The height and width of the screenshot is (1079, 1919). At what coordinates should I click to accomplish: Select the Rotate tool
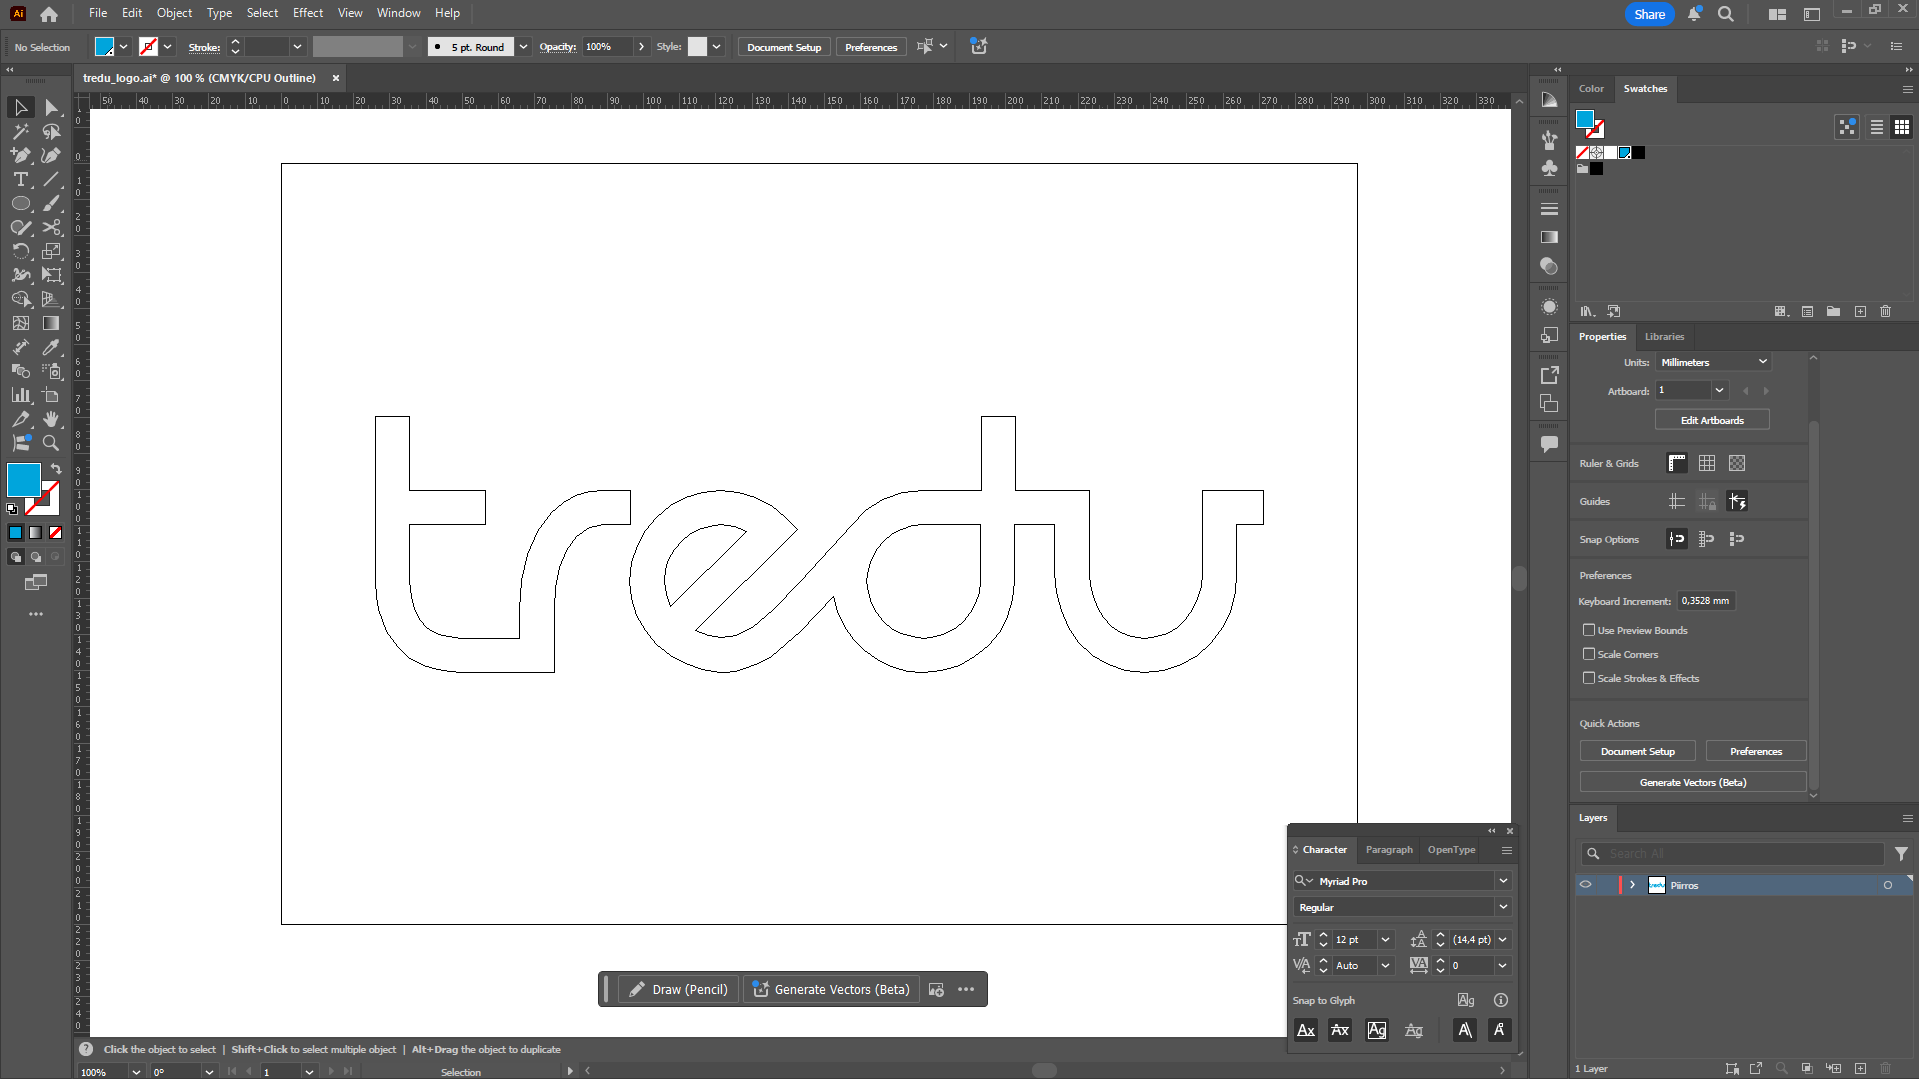coord(21,251)
